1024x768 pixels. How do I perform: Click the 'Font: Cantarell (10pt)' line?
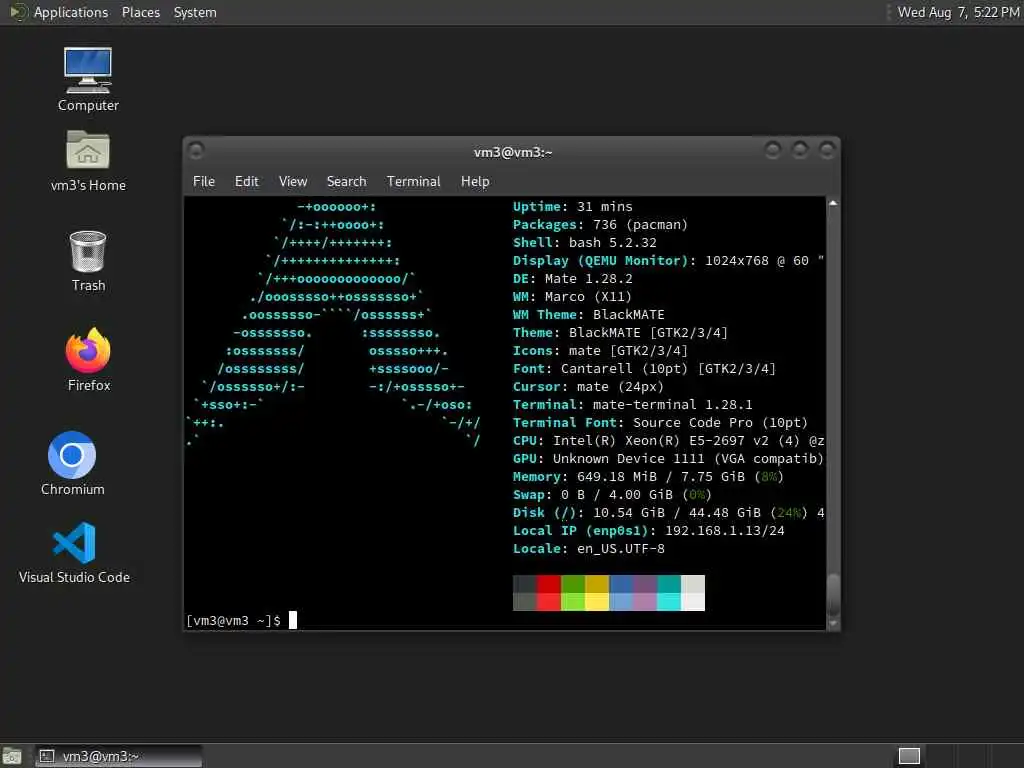(x=644, y=368)
